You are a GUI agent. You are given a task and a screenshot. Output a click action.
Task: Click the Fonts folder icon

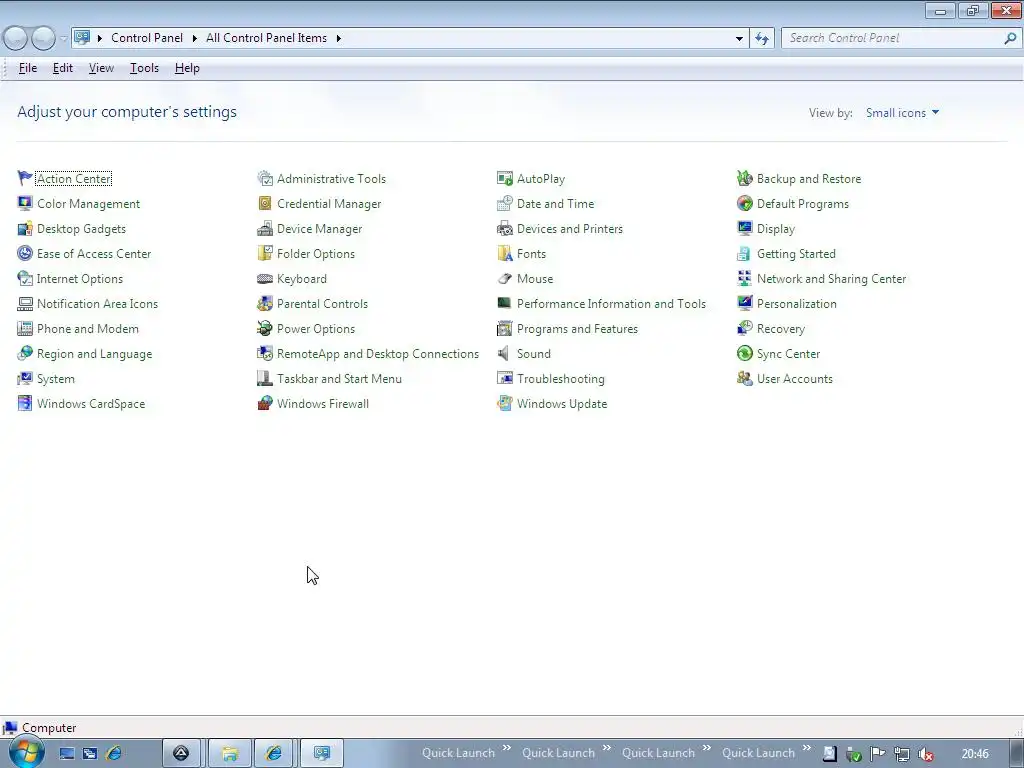click(505, 253)
